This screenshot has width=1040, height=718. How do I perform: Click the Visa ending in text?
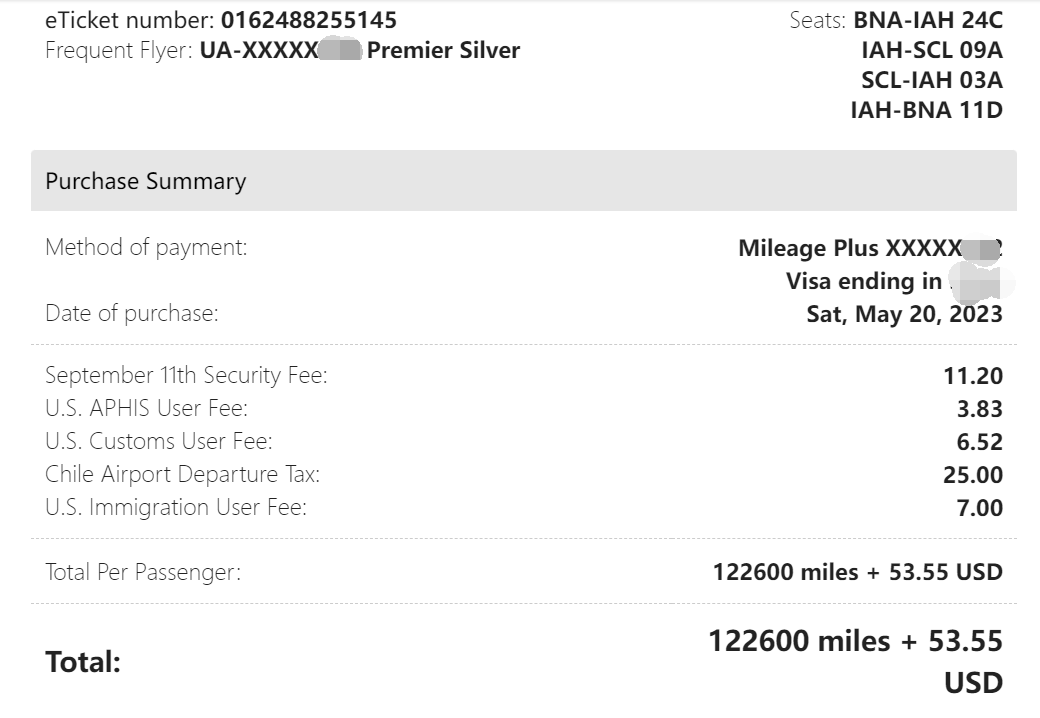(x=863, y=281)
